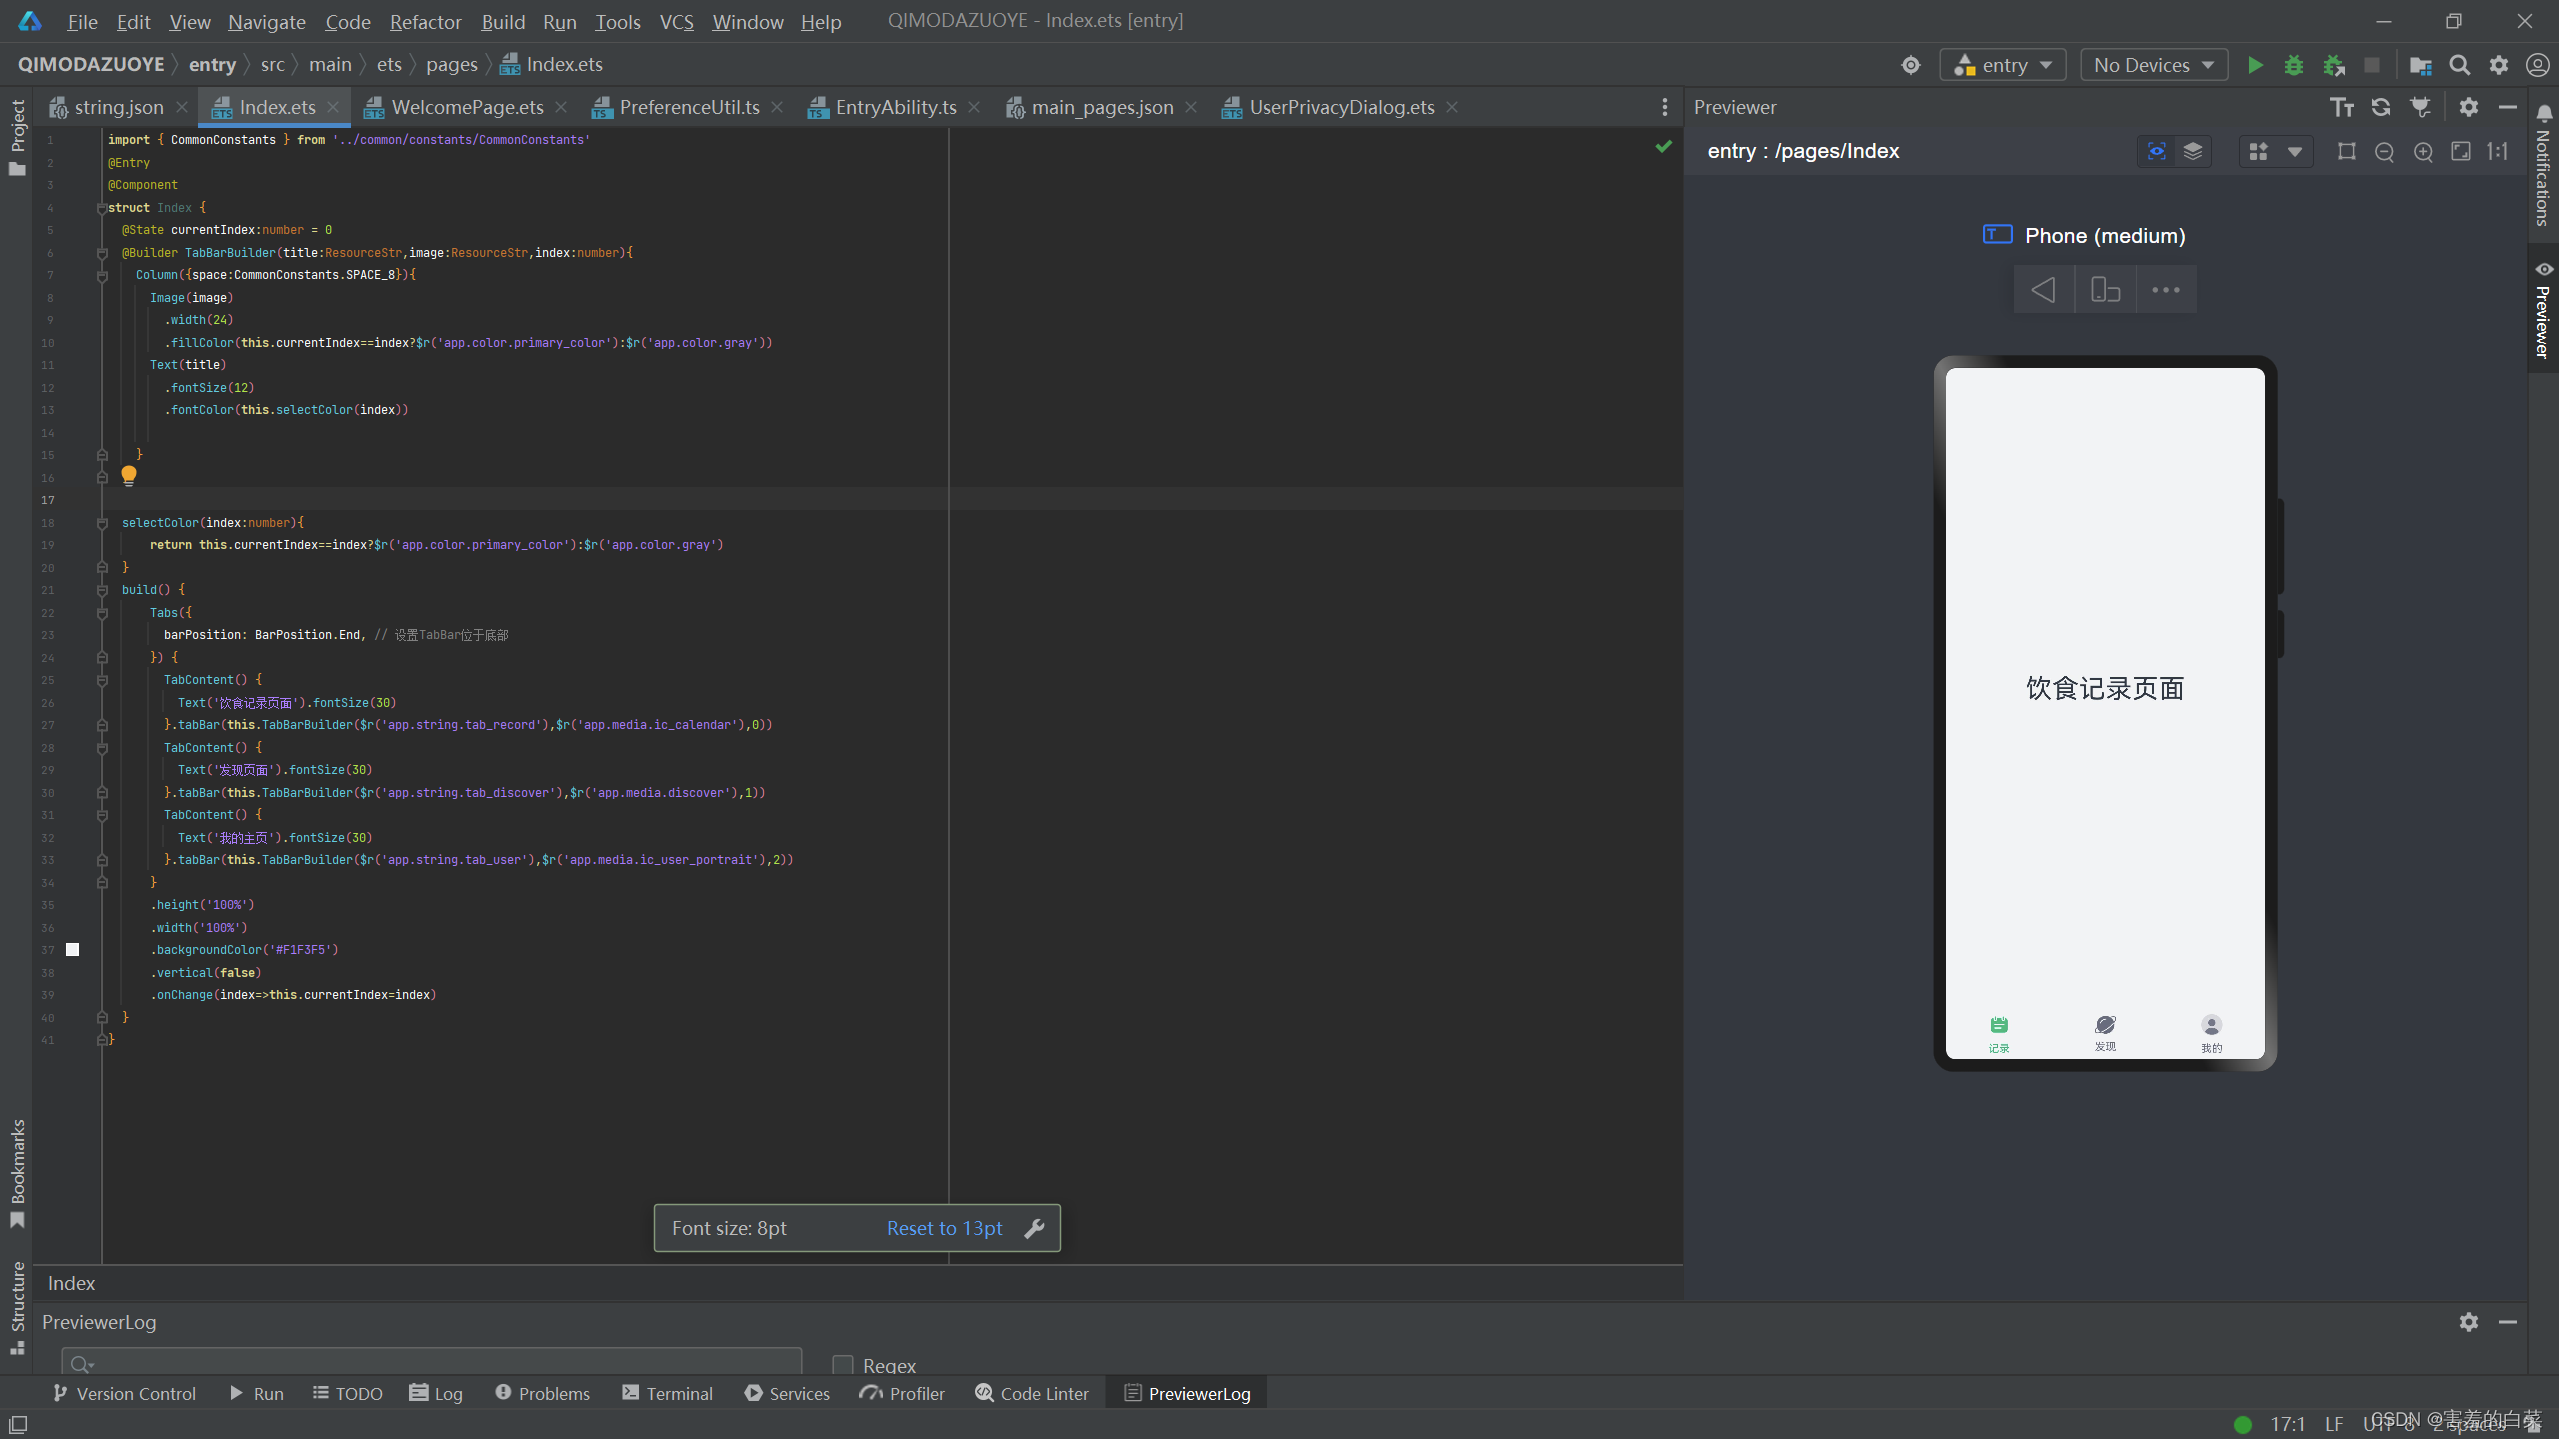Viewport: 2559px width, 1439px height.
Task: Expand the multi-device grid dropdown arrow
Action: 2295,151
